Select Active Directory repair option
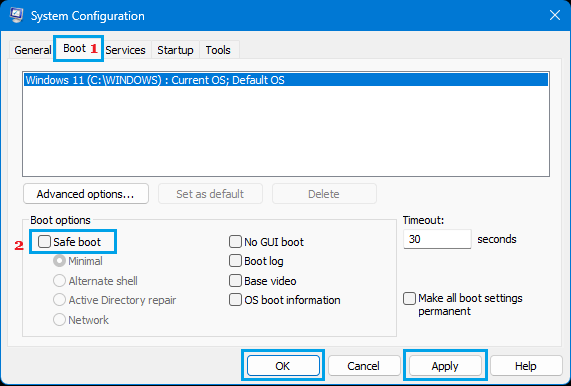This screenshot has width=571, height=386. click(59, 300)
